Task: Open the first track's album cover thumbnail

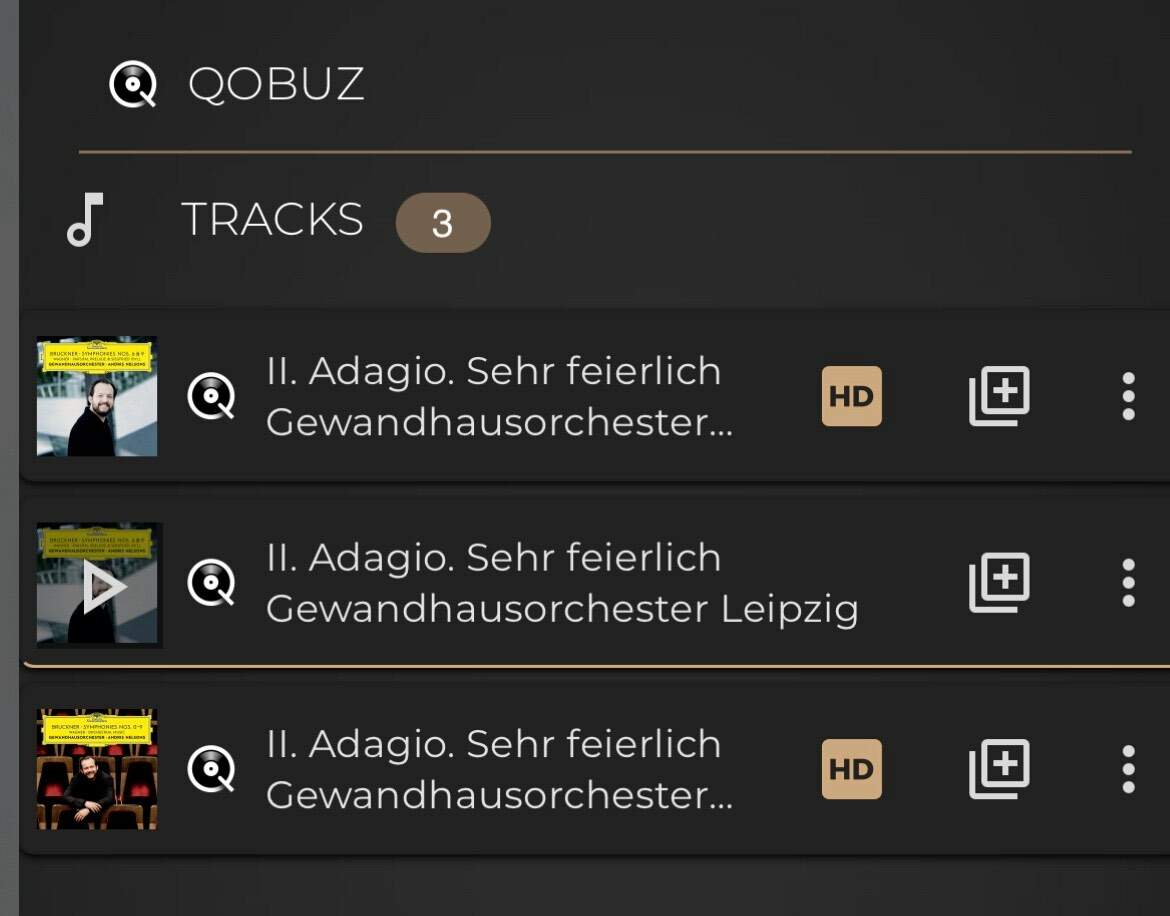Action: pos(97,397)
